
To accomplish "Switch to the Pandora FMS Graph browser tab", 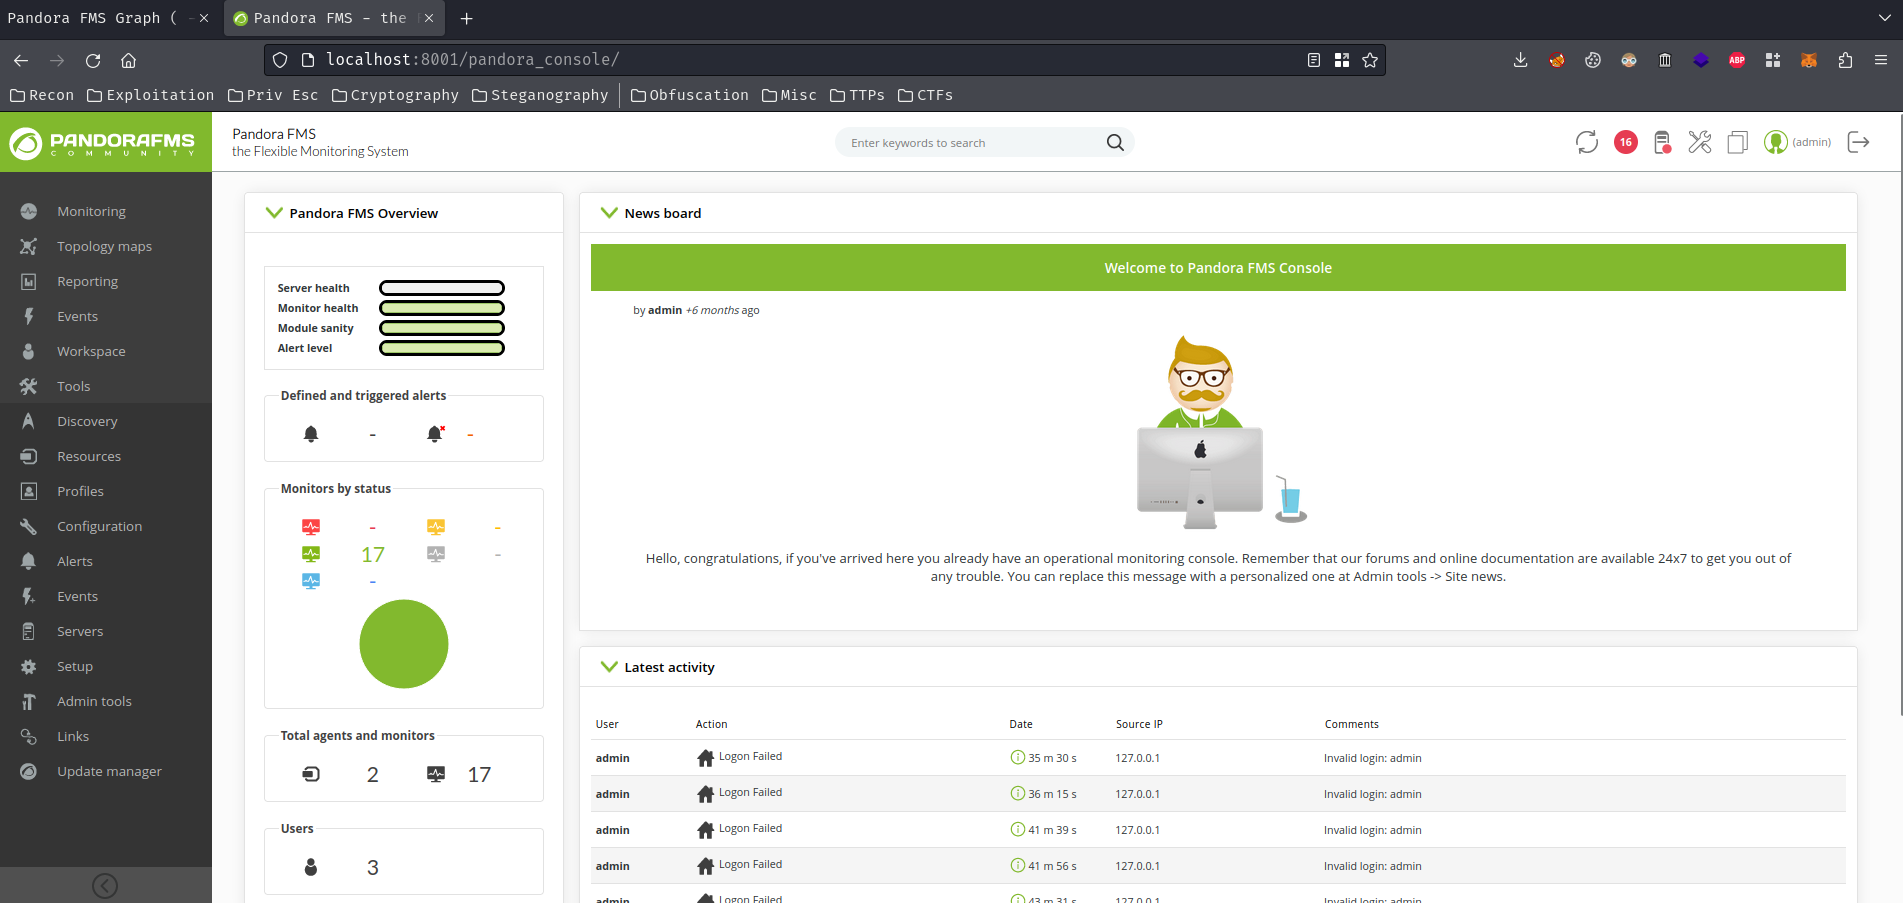I will 108,18.
